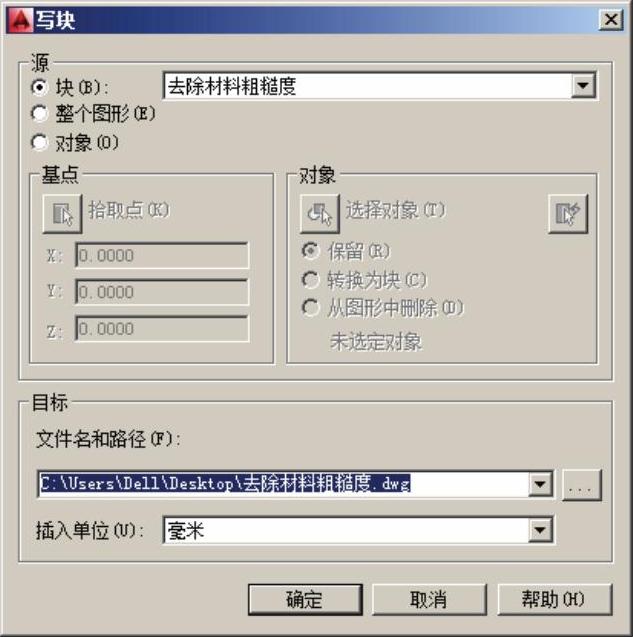The image size is (633, 637).
Task: Click the select objects icon button
Action: (320, 213)
